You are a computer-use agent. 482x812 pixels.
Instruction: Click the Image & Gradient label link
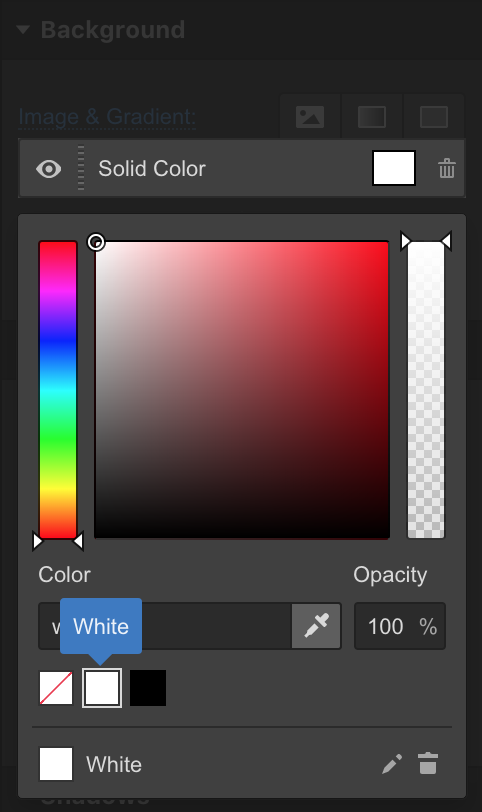[107, 117]
